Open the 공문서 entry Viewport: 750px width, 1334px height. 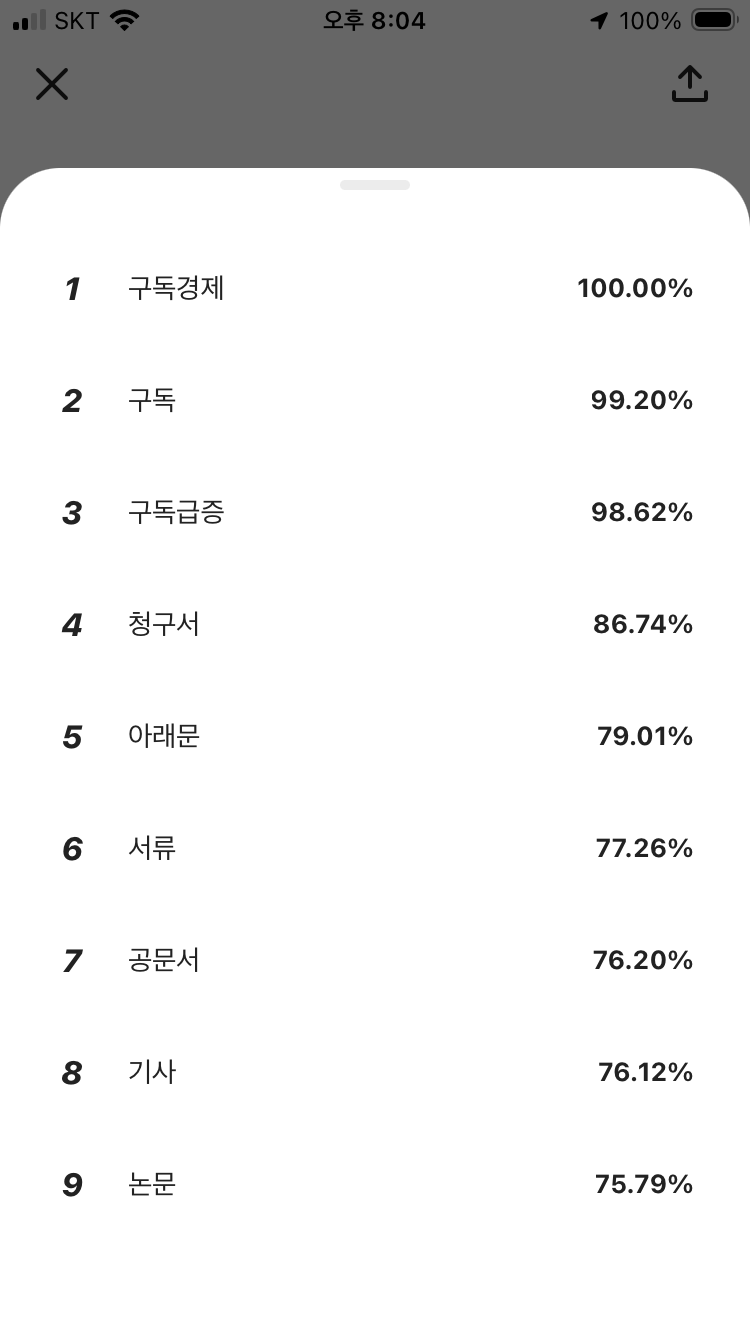click(164, 961)
